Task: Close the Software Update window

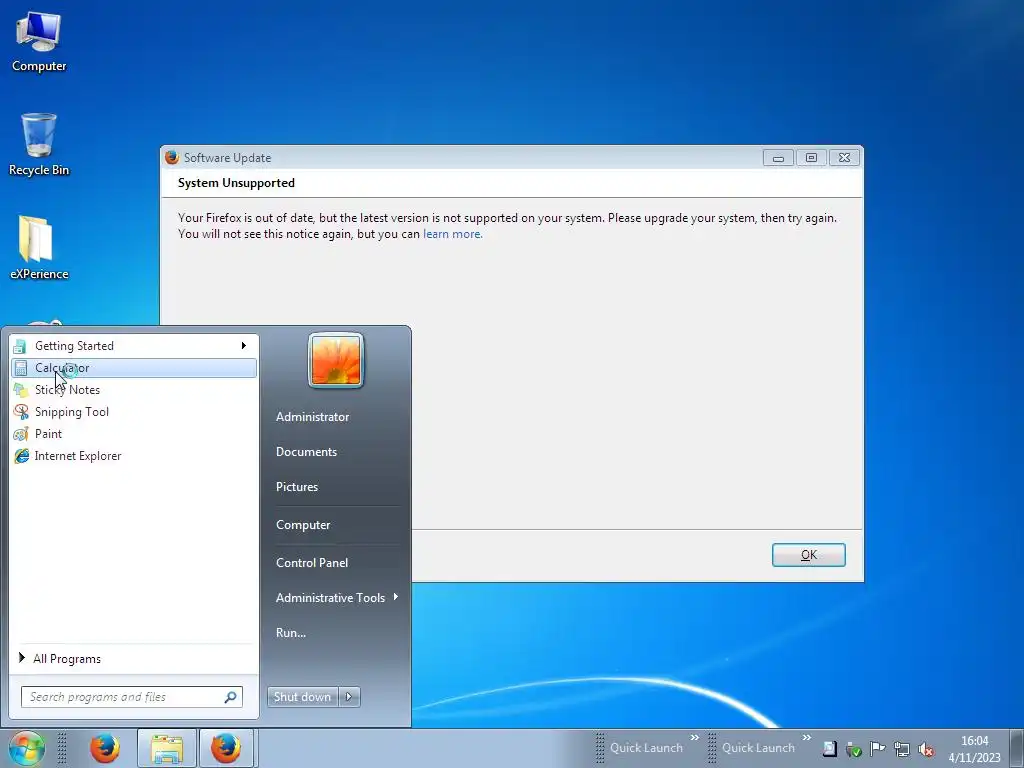Action: 844,158
